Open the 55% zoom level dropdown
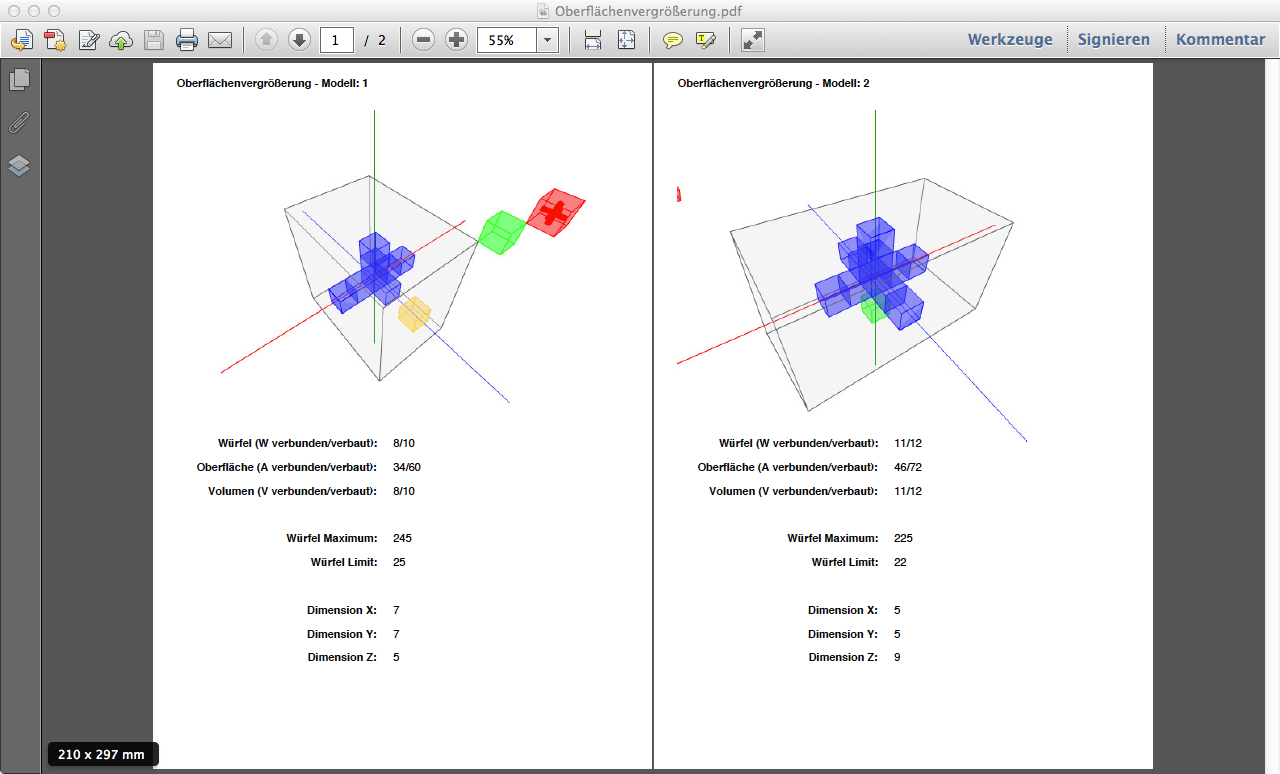 tap(548, 40)
